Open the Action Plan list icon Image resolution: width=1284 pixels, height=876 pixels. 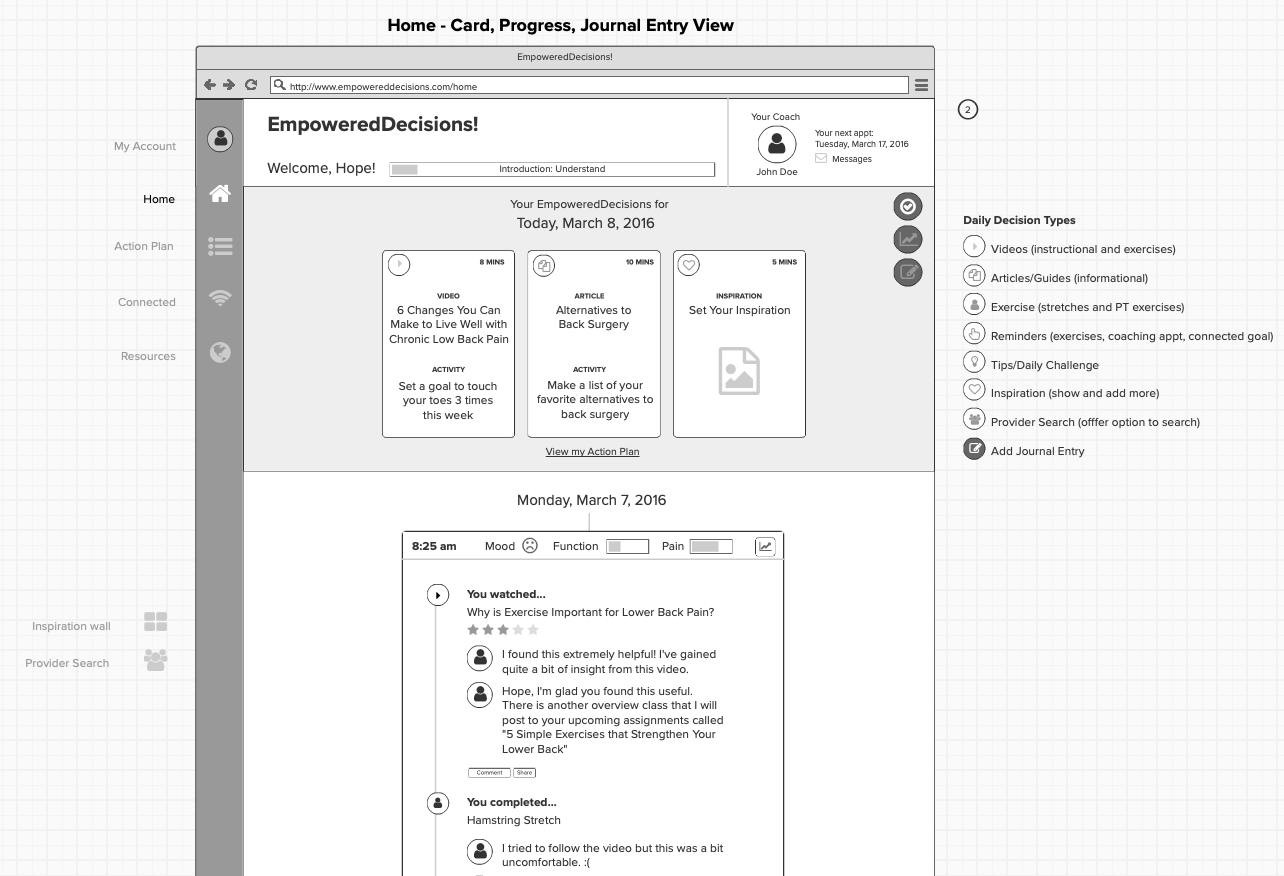[x=220, y=246]
